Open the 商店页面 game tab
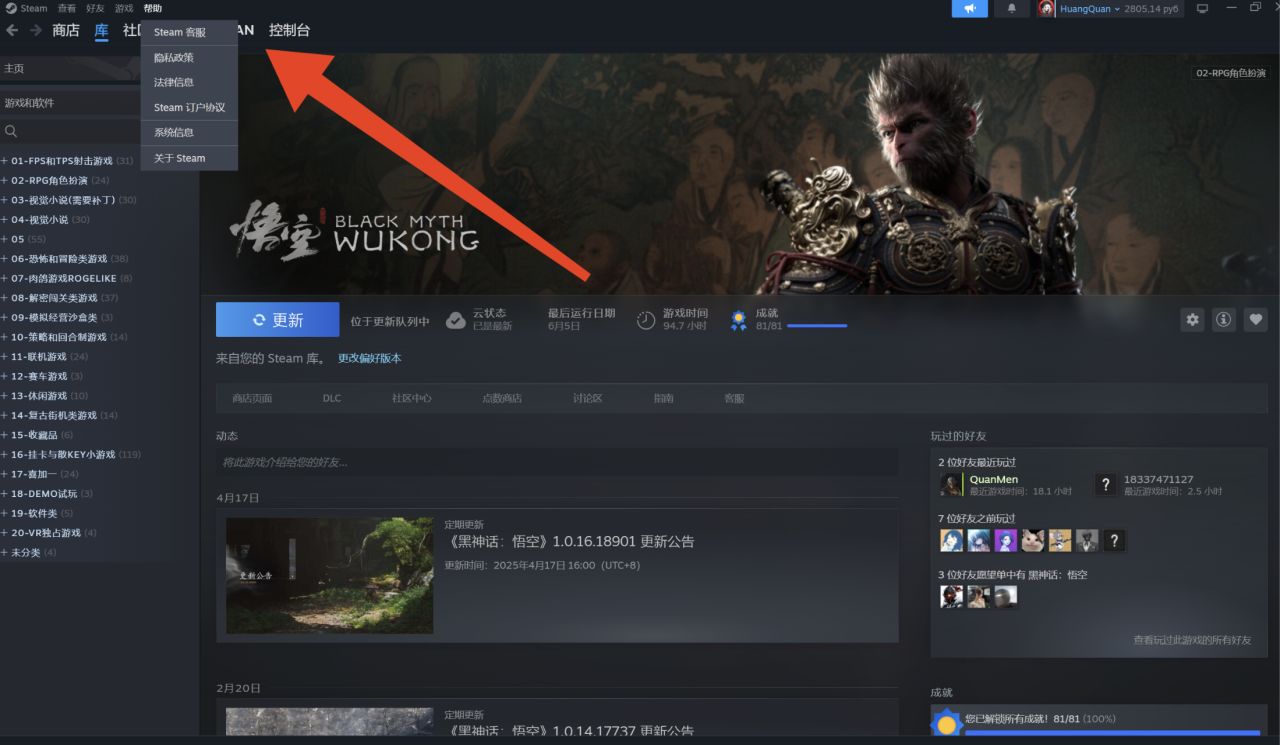 (x=252, y=398)
